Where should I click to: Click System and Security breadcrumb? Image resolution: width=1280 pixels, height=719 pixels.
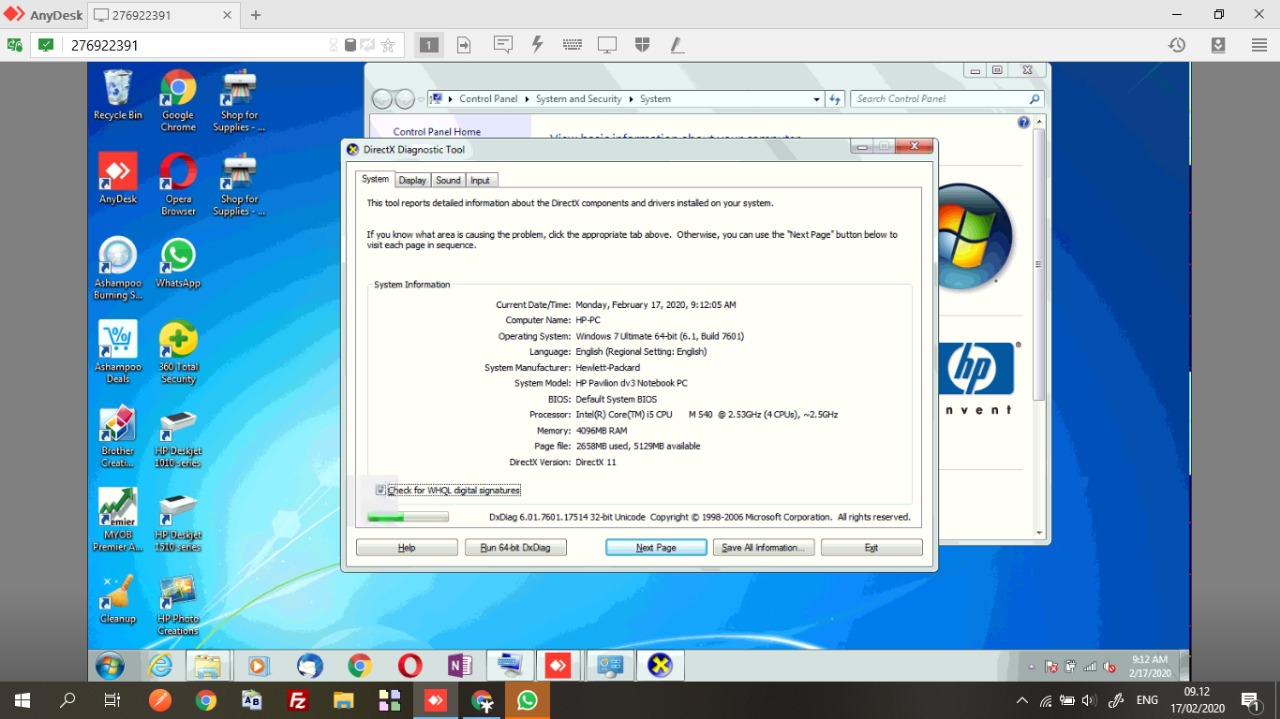pyautogui.click(x=578, y=99)
